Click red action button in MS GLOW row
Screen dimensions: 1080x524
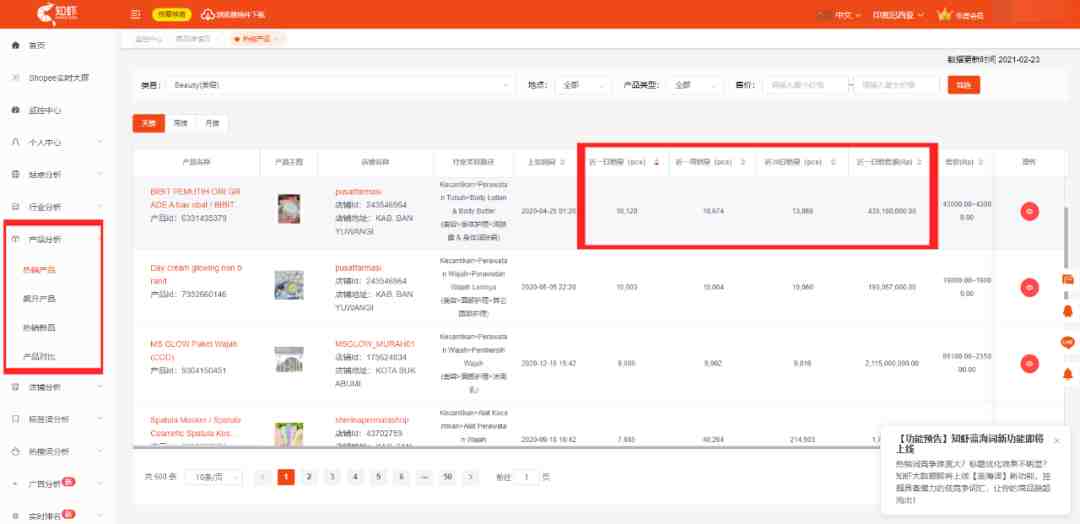1030,364
